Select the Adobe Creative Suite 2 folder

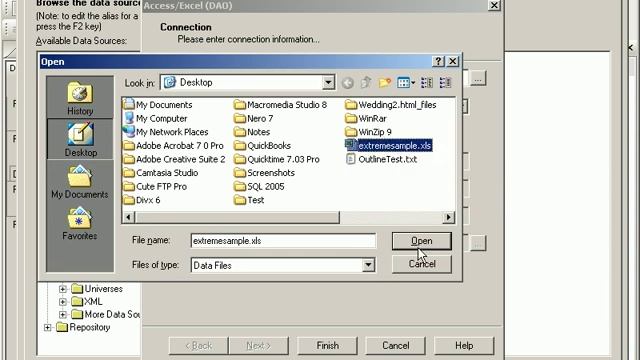tap(175, 159)
